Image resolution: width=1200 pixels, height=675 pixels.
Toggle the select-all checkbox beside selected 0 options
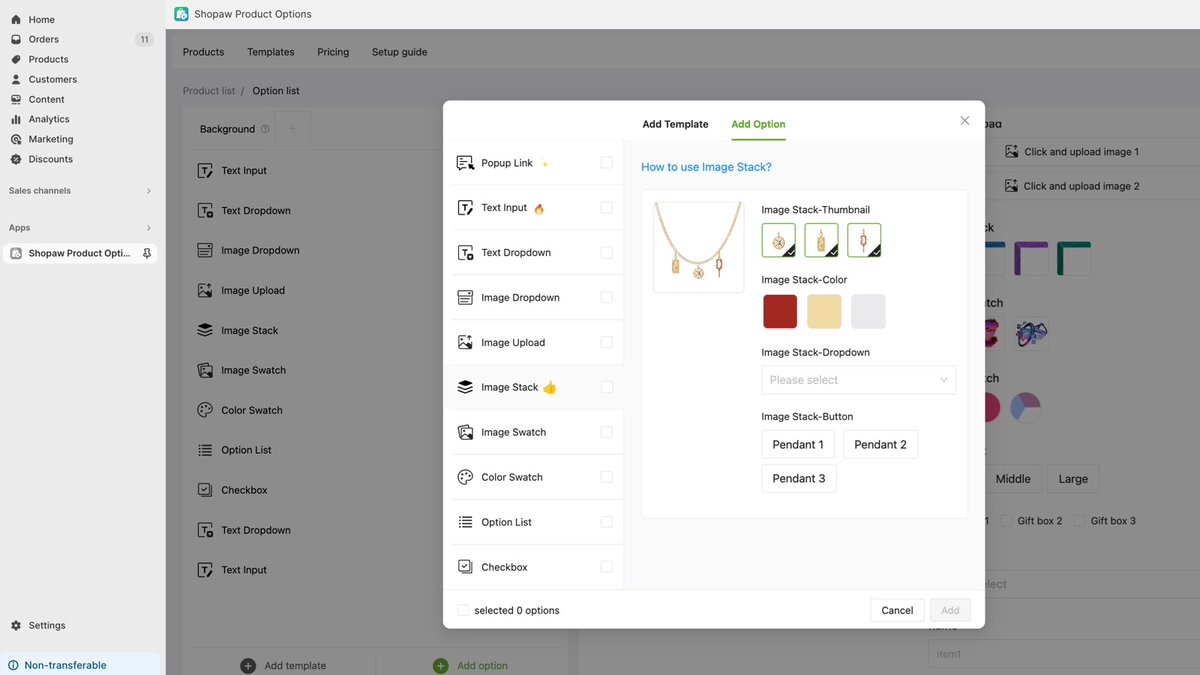click(463, 610)
